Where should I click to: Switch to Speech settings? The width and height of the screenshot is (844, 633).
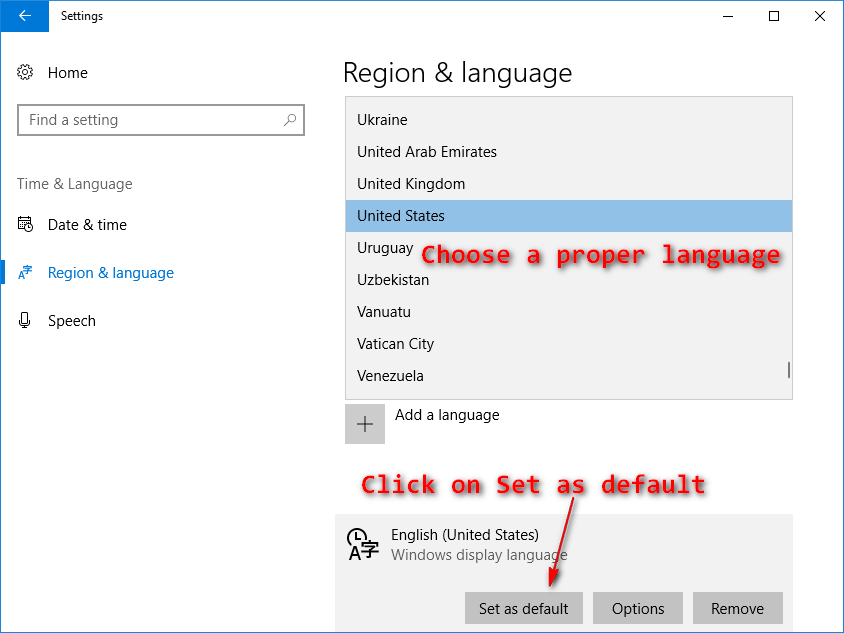pos(72,320)
